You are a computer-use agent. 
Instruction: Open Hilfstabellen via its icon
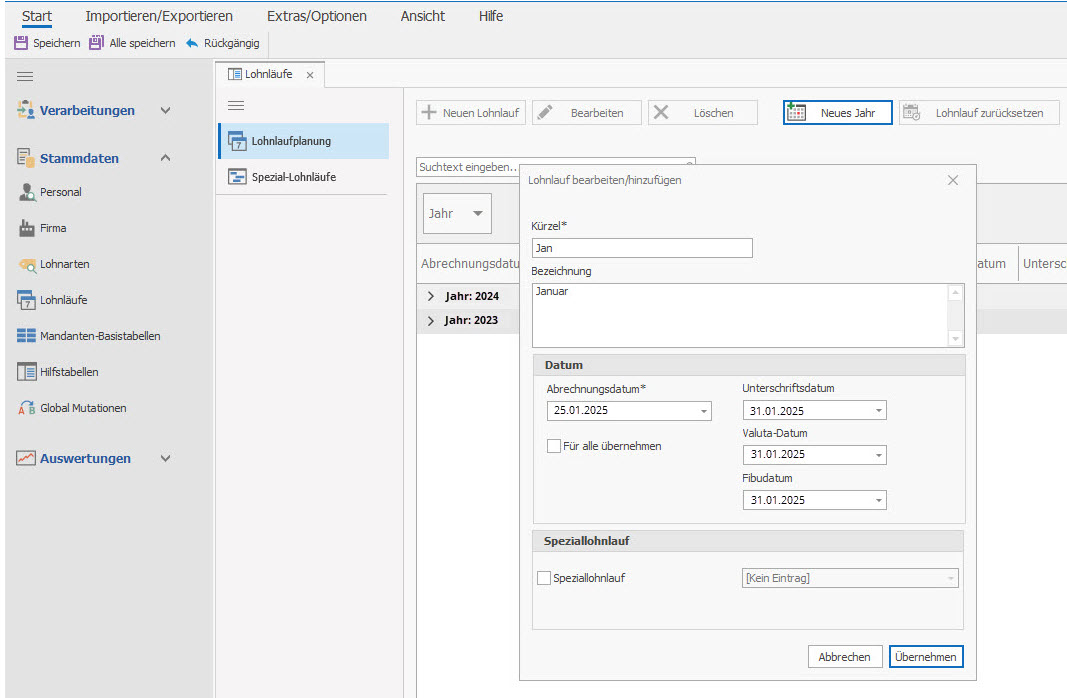(x=27, y=372)
